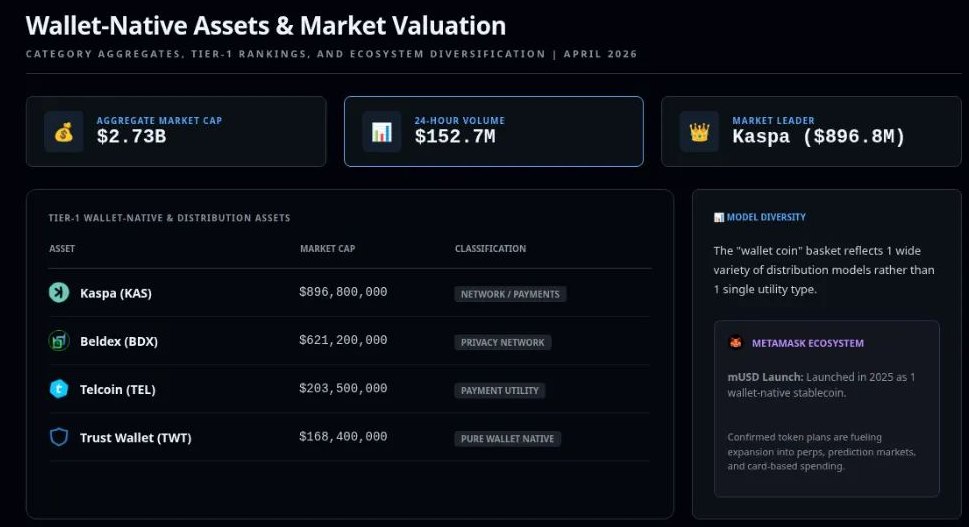Select the Network / Payments classification tag

coord(511,294)
